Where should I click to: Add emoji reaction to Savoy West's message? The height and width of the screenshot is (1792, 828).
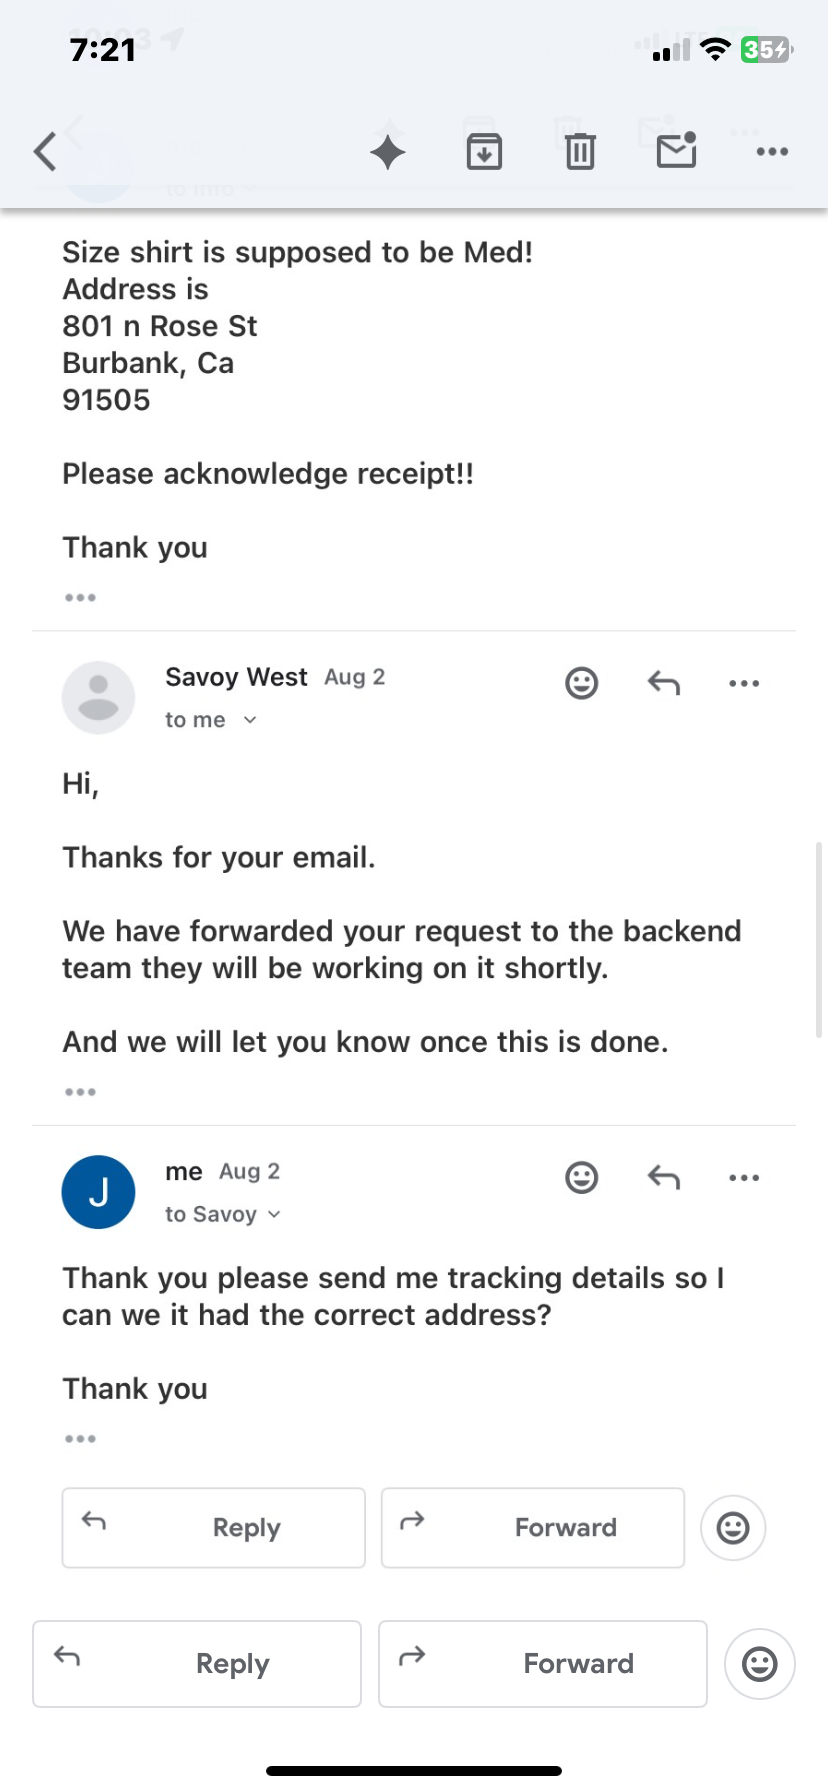click(581, 683)
